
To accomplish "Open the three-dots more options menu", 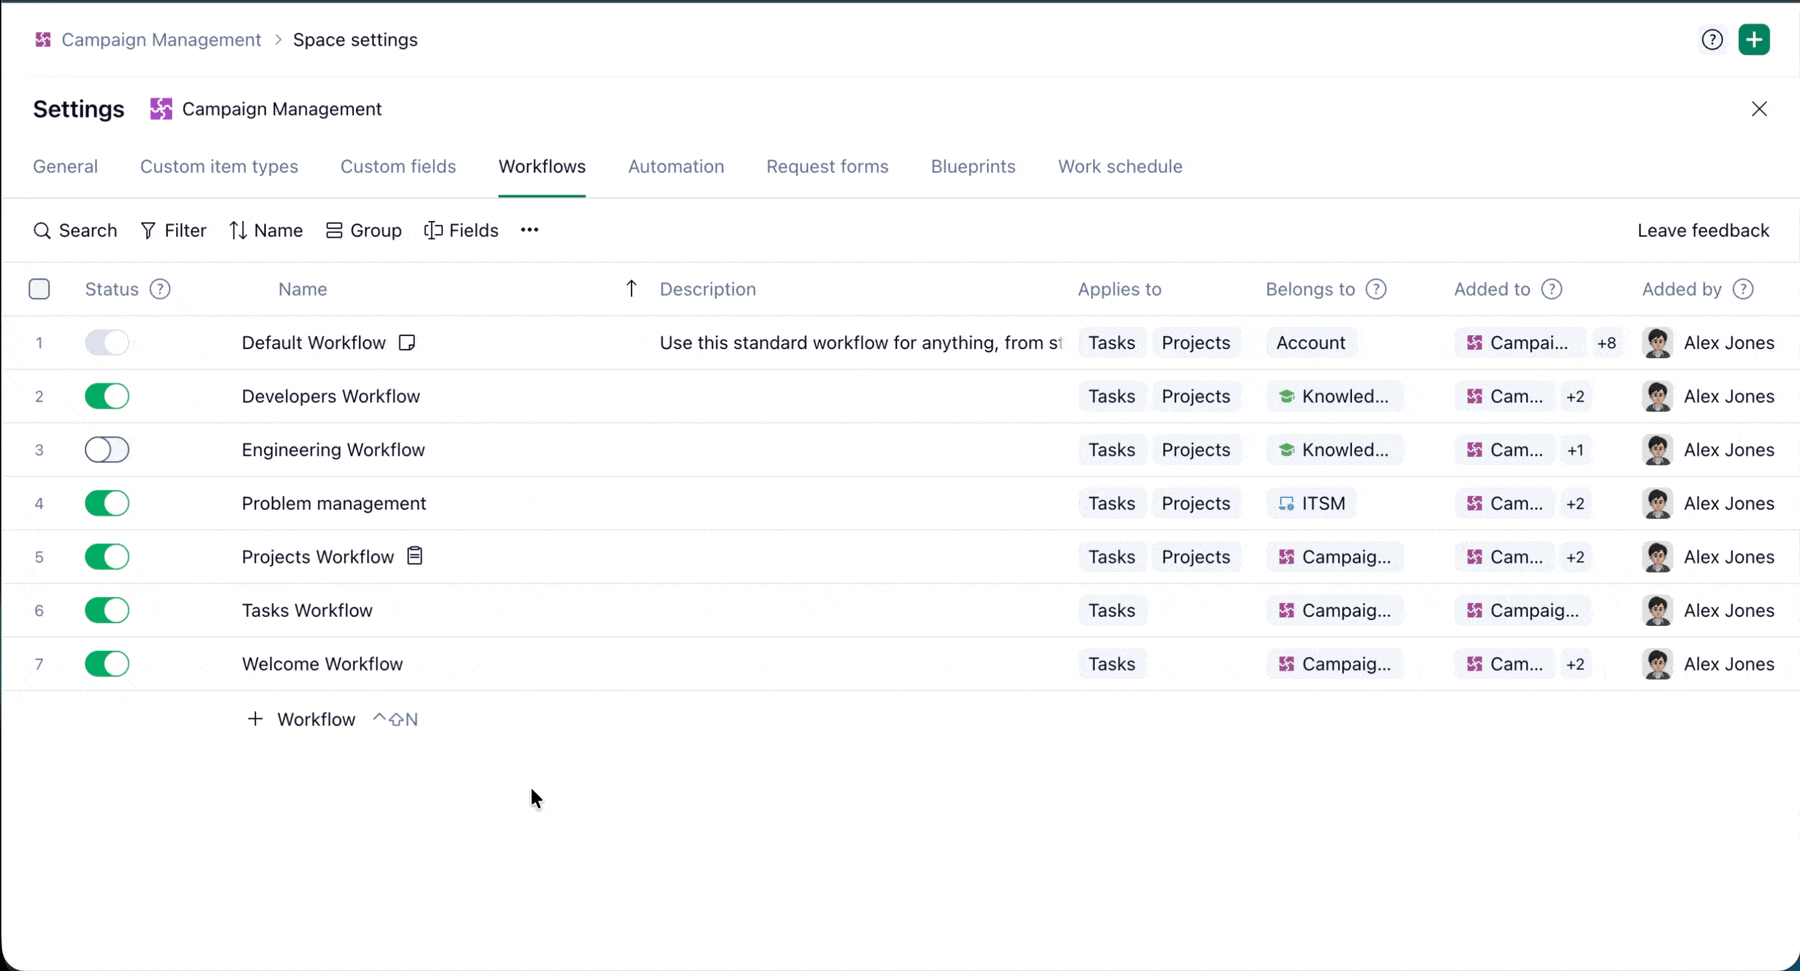I will [x=529, y=230].
